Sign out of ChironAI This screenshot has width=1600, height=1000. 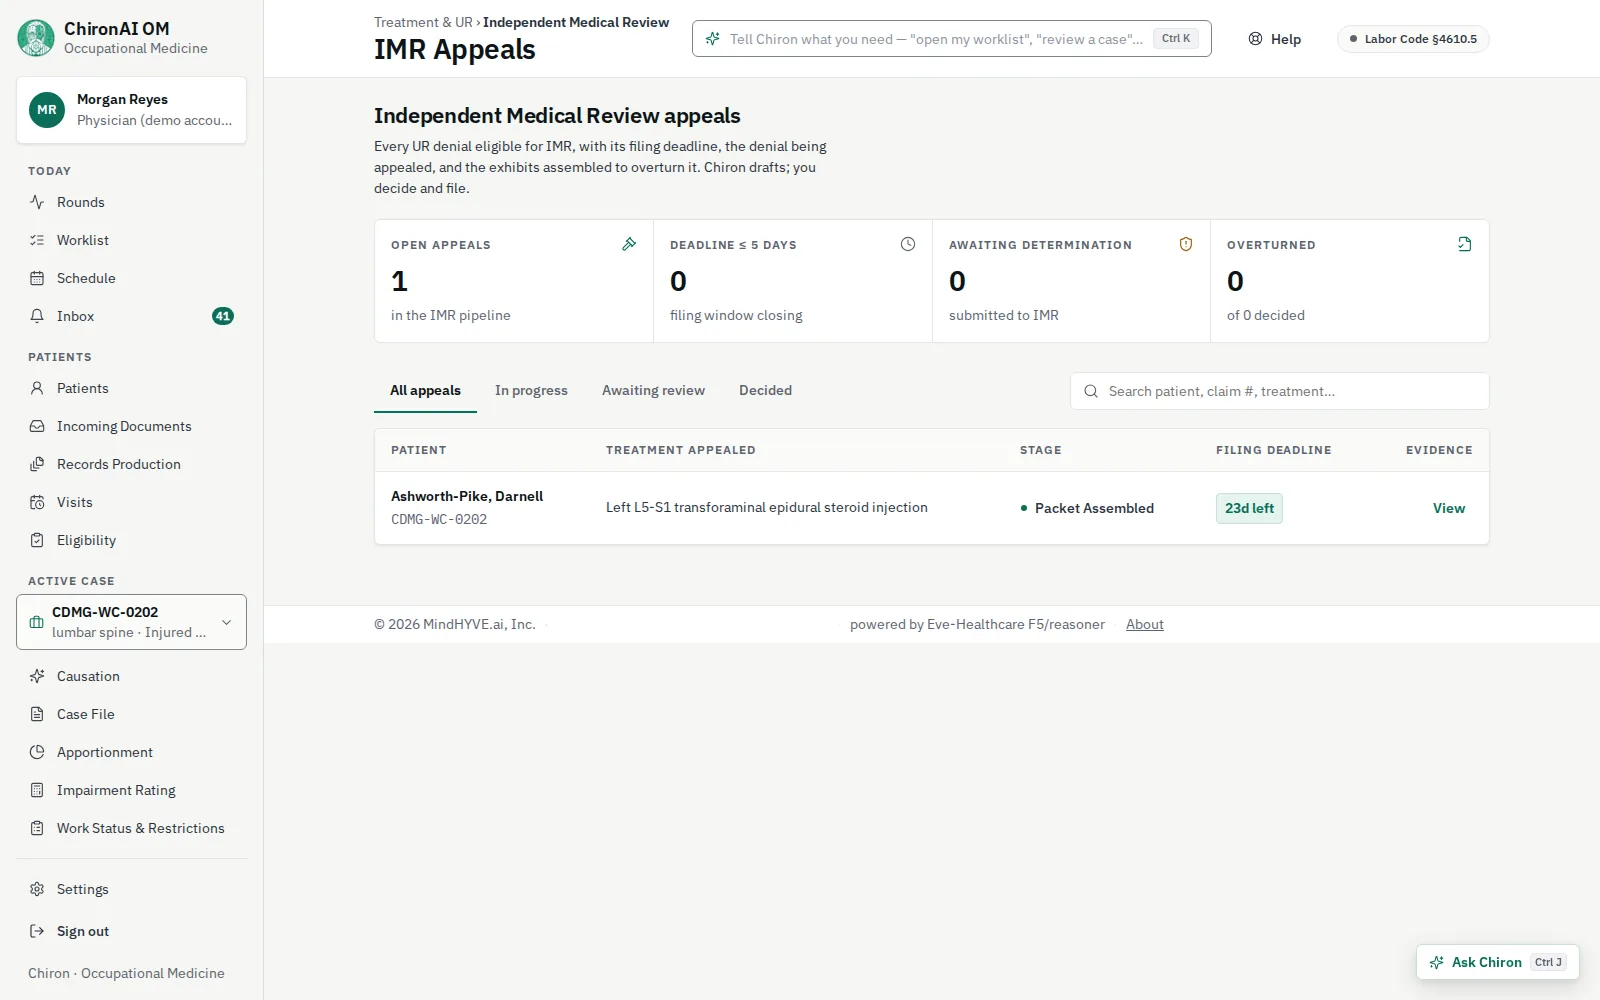131,931
